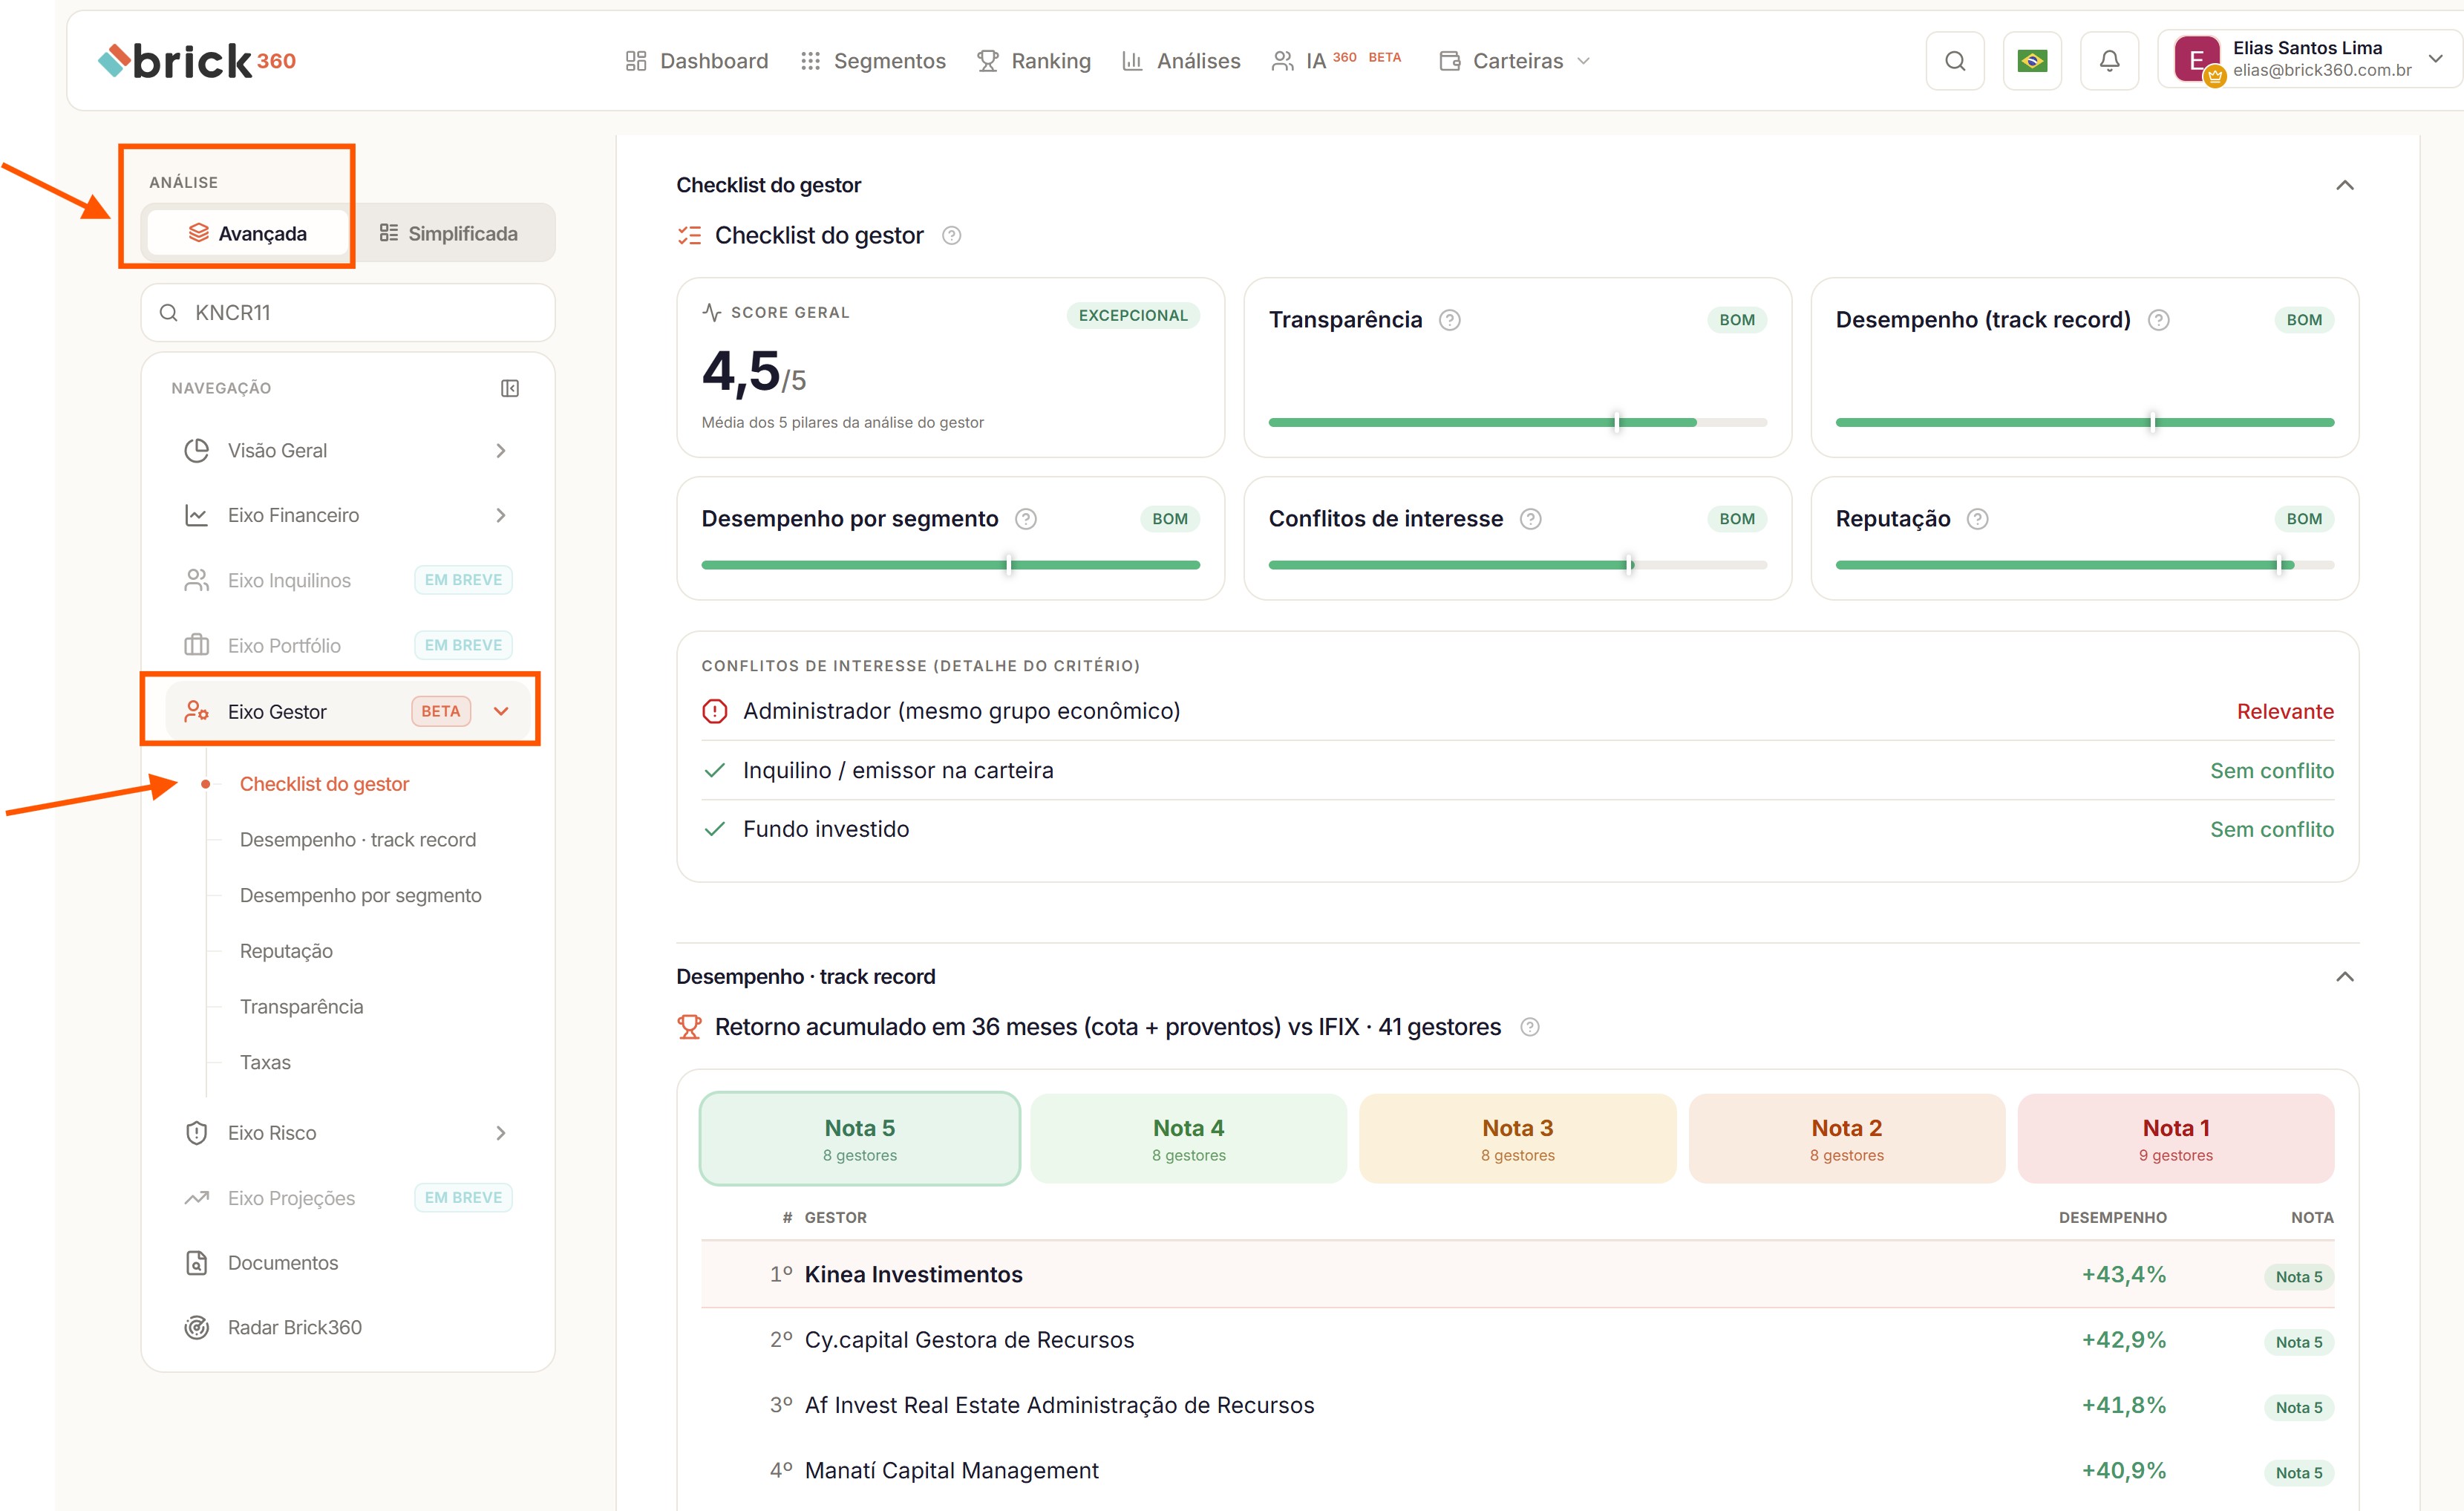Jump to Reputação sub-item in sidebar
Screen dimensions: 2464x1511
[286, 951]
